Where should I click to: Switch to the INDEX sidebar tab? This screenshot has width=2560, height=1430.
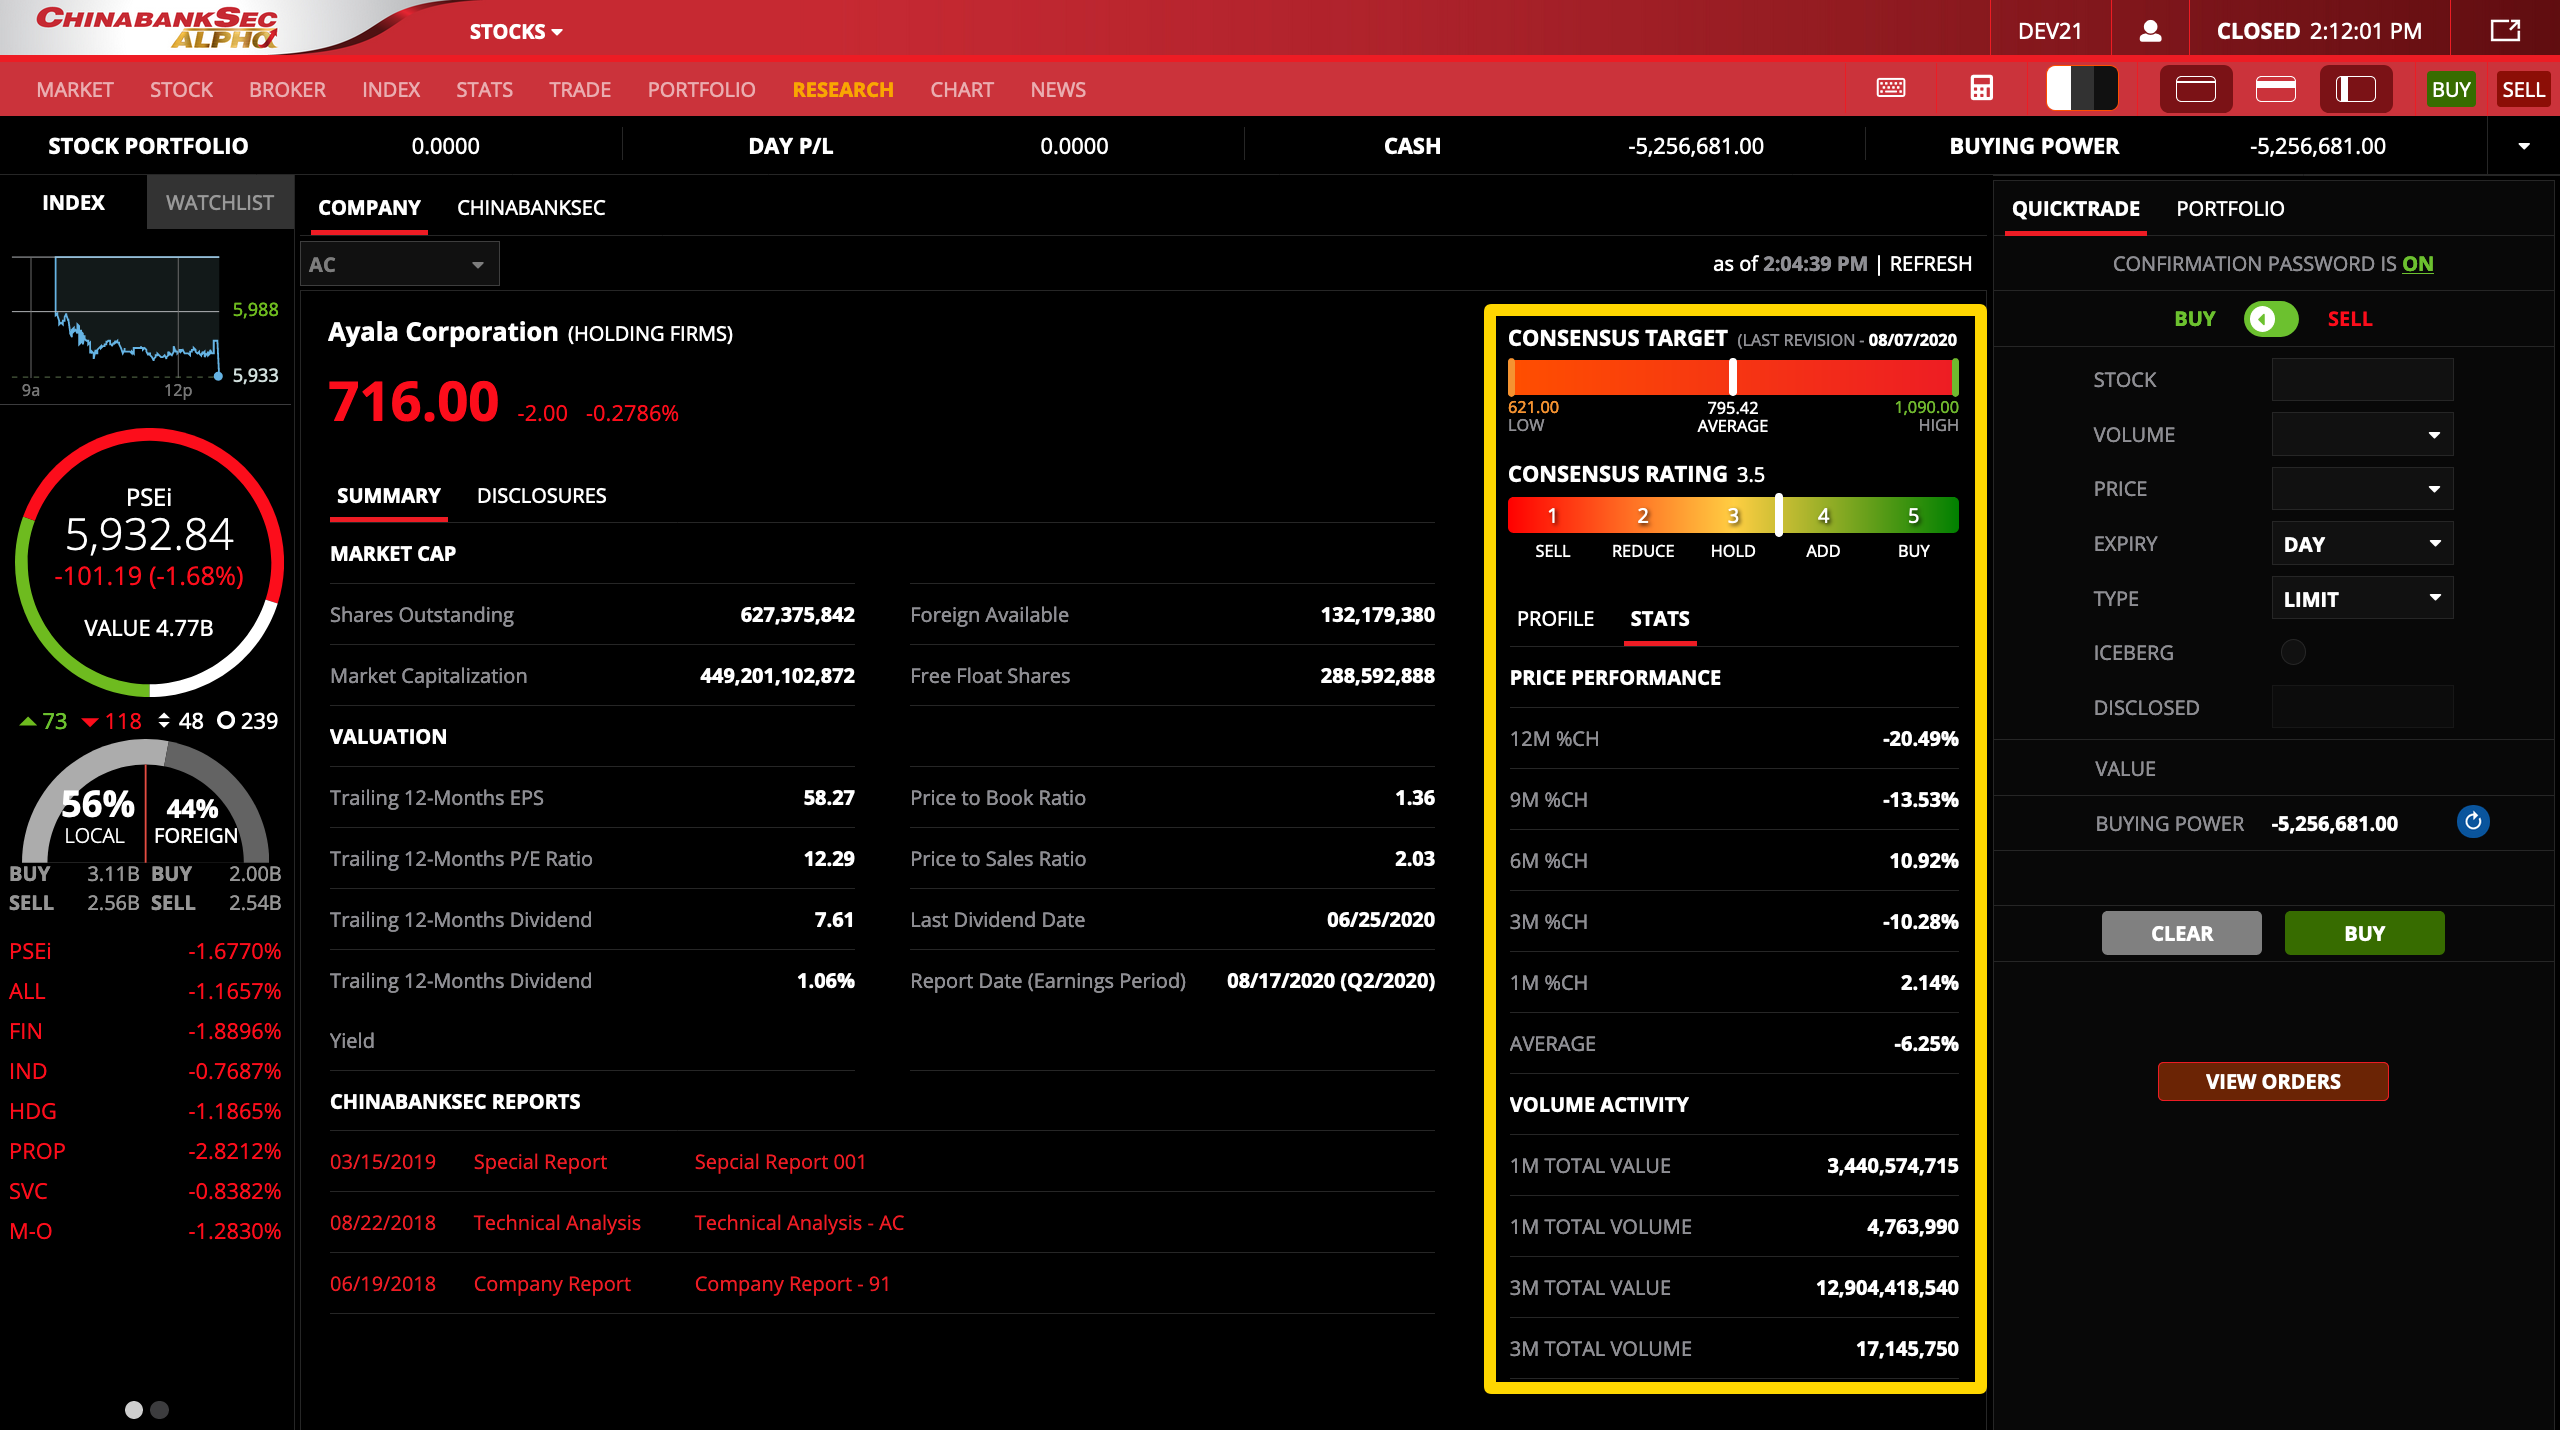point(73,202)
